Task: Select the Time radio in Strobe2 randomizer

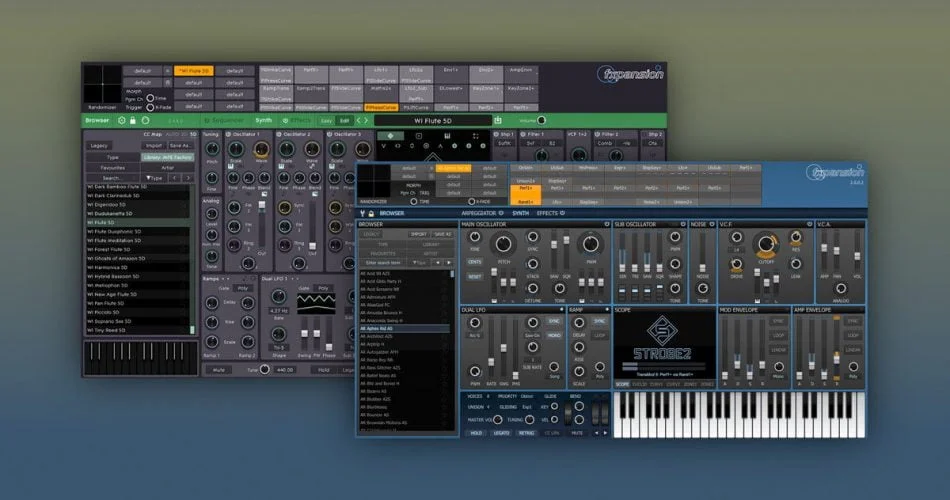Action: point(414,201)
